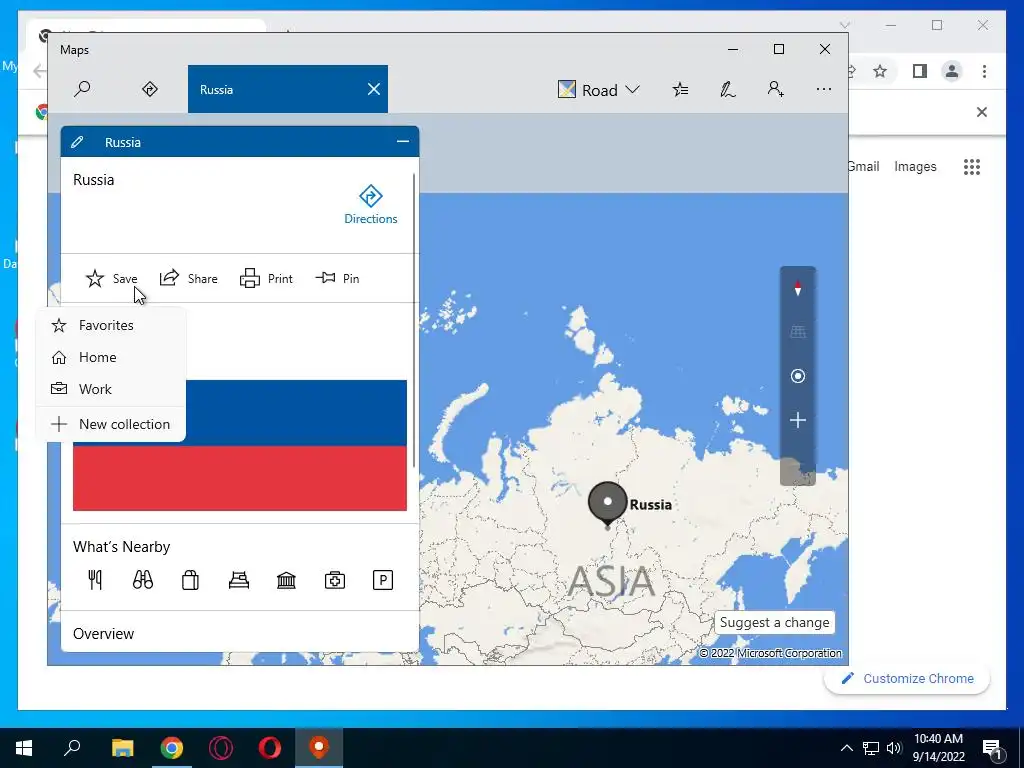Find nearby shopping bag icon

coord(190,580)
